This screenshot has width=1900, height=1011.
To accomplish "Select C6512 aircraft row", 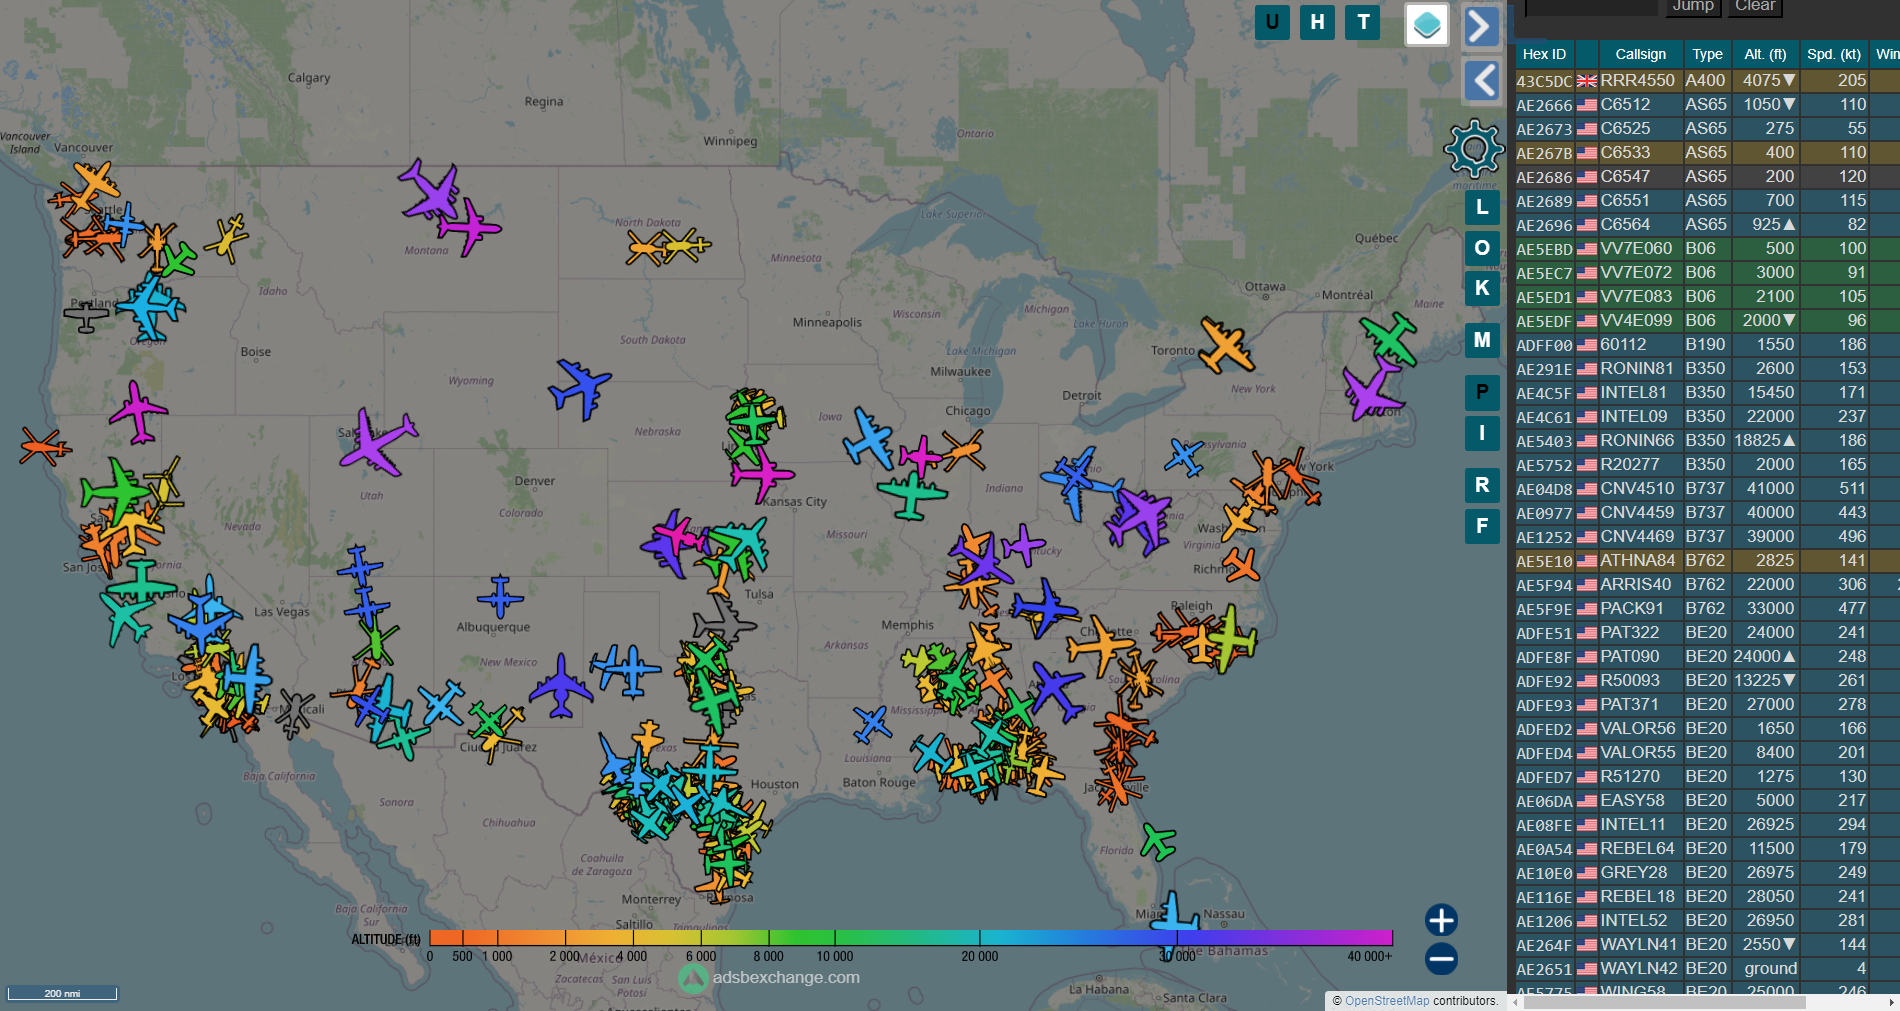I will point(1707,104).
